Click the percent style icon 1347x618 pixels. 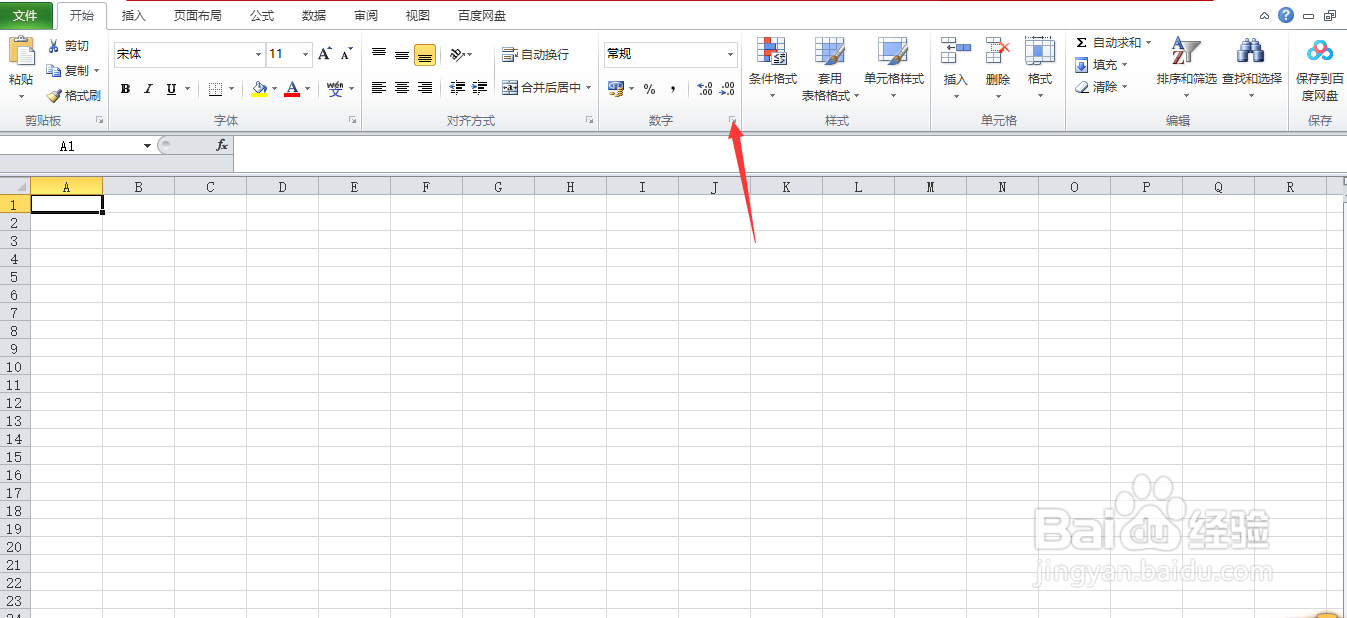coord(648,88)
